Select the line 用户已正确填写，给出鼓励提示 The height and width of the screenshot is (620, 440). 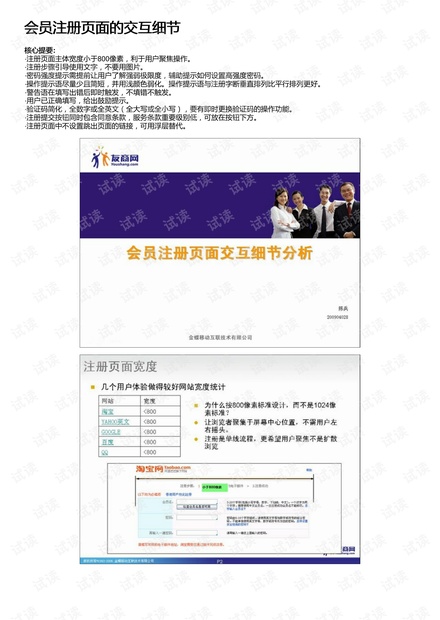coord(77,101)
